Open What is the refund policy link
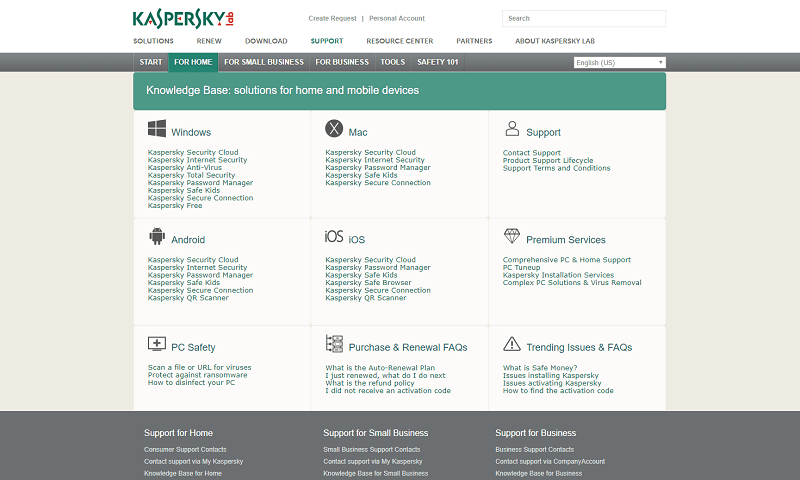Image resolution: width=800 pixels, height=480 pixels. click(x=370, y=383)
